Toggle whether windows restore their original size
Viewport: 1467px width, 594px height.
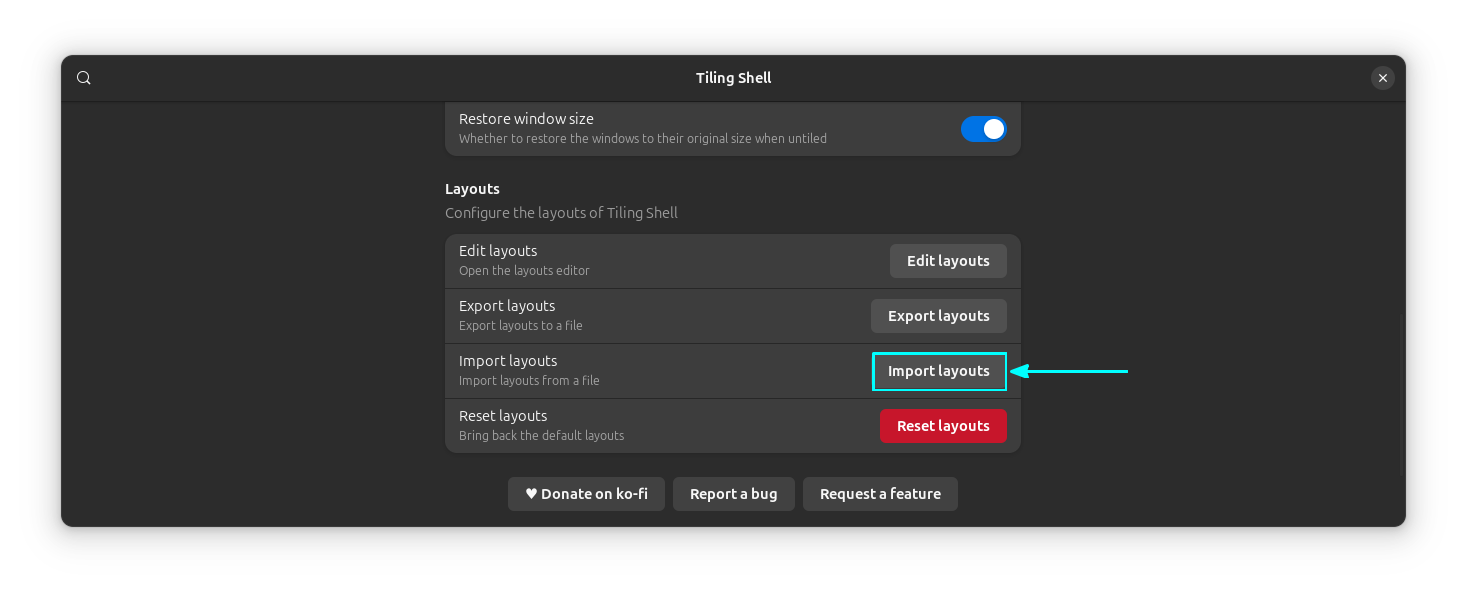(x=983, y=128)
